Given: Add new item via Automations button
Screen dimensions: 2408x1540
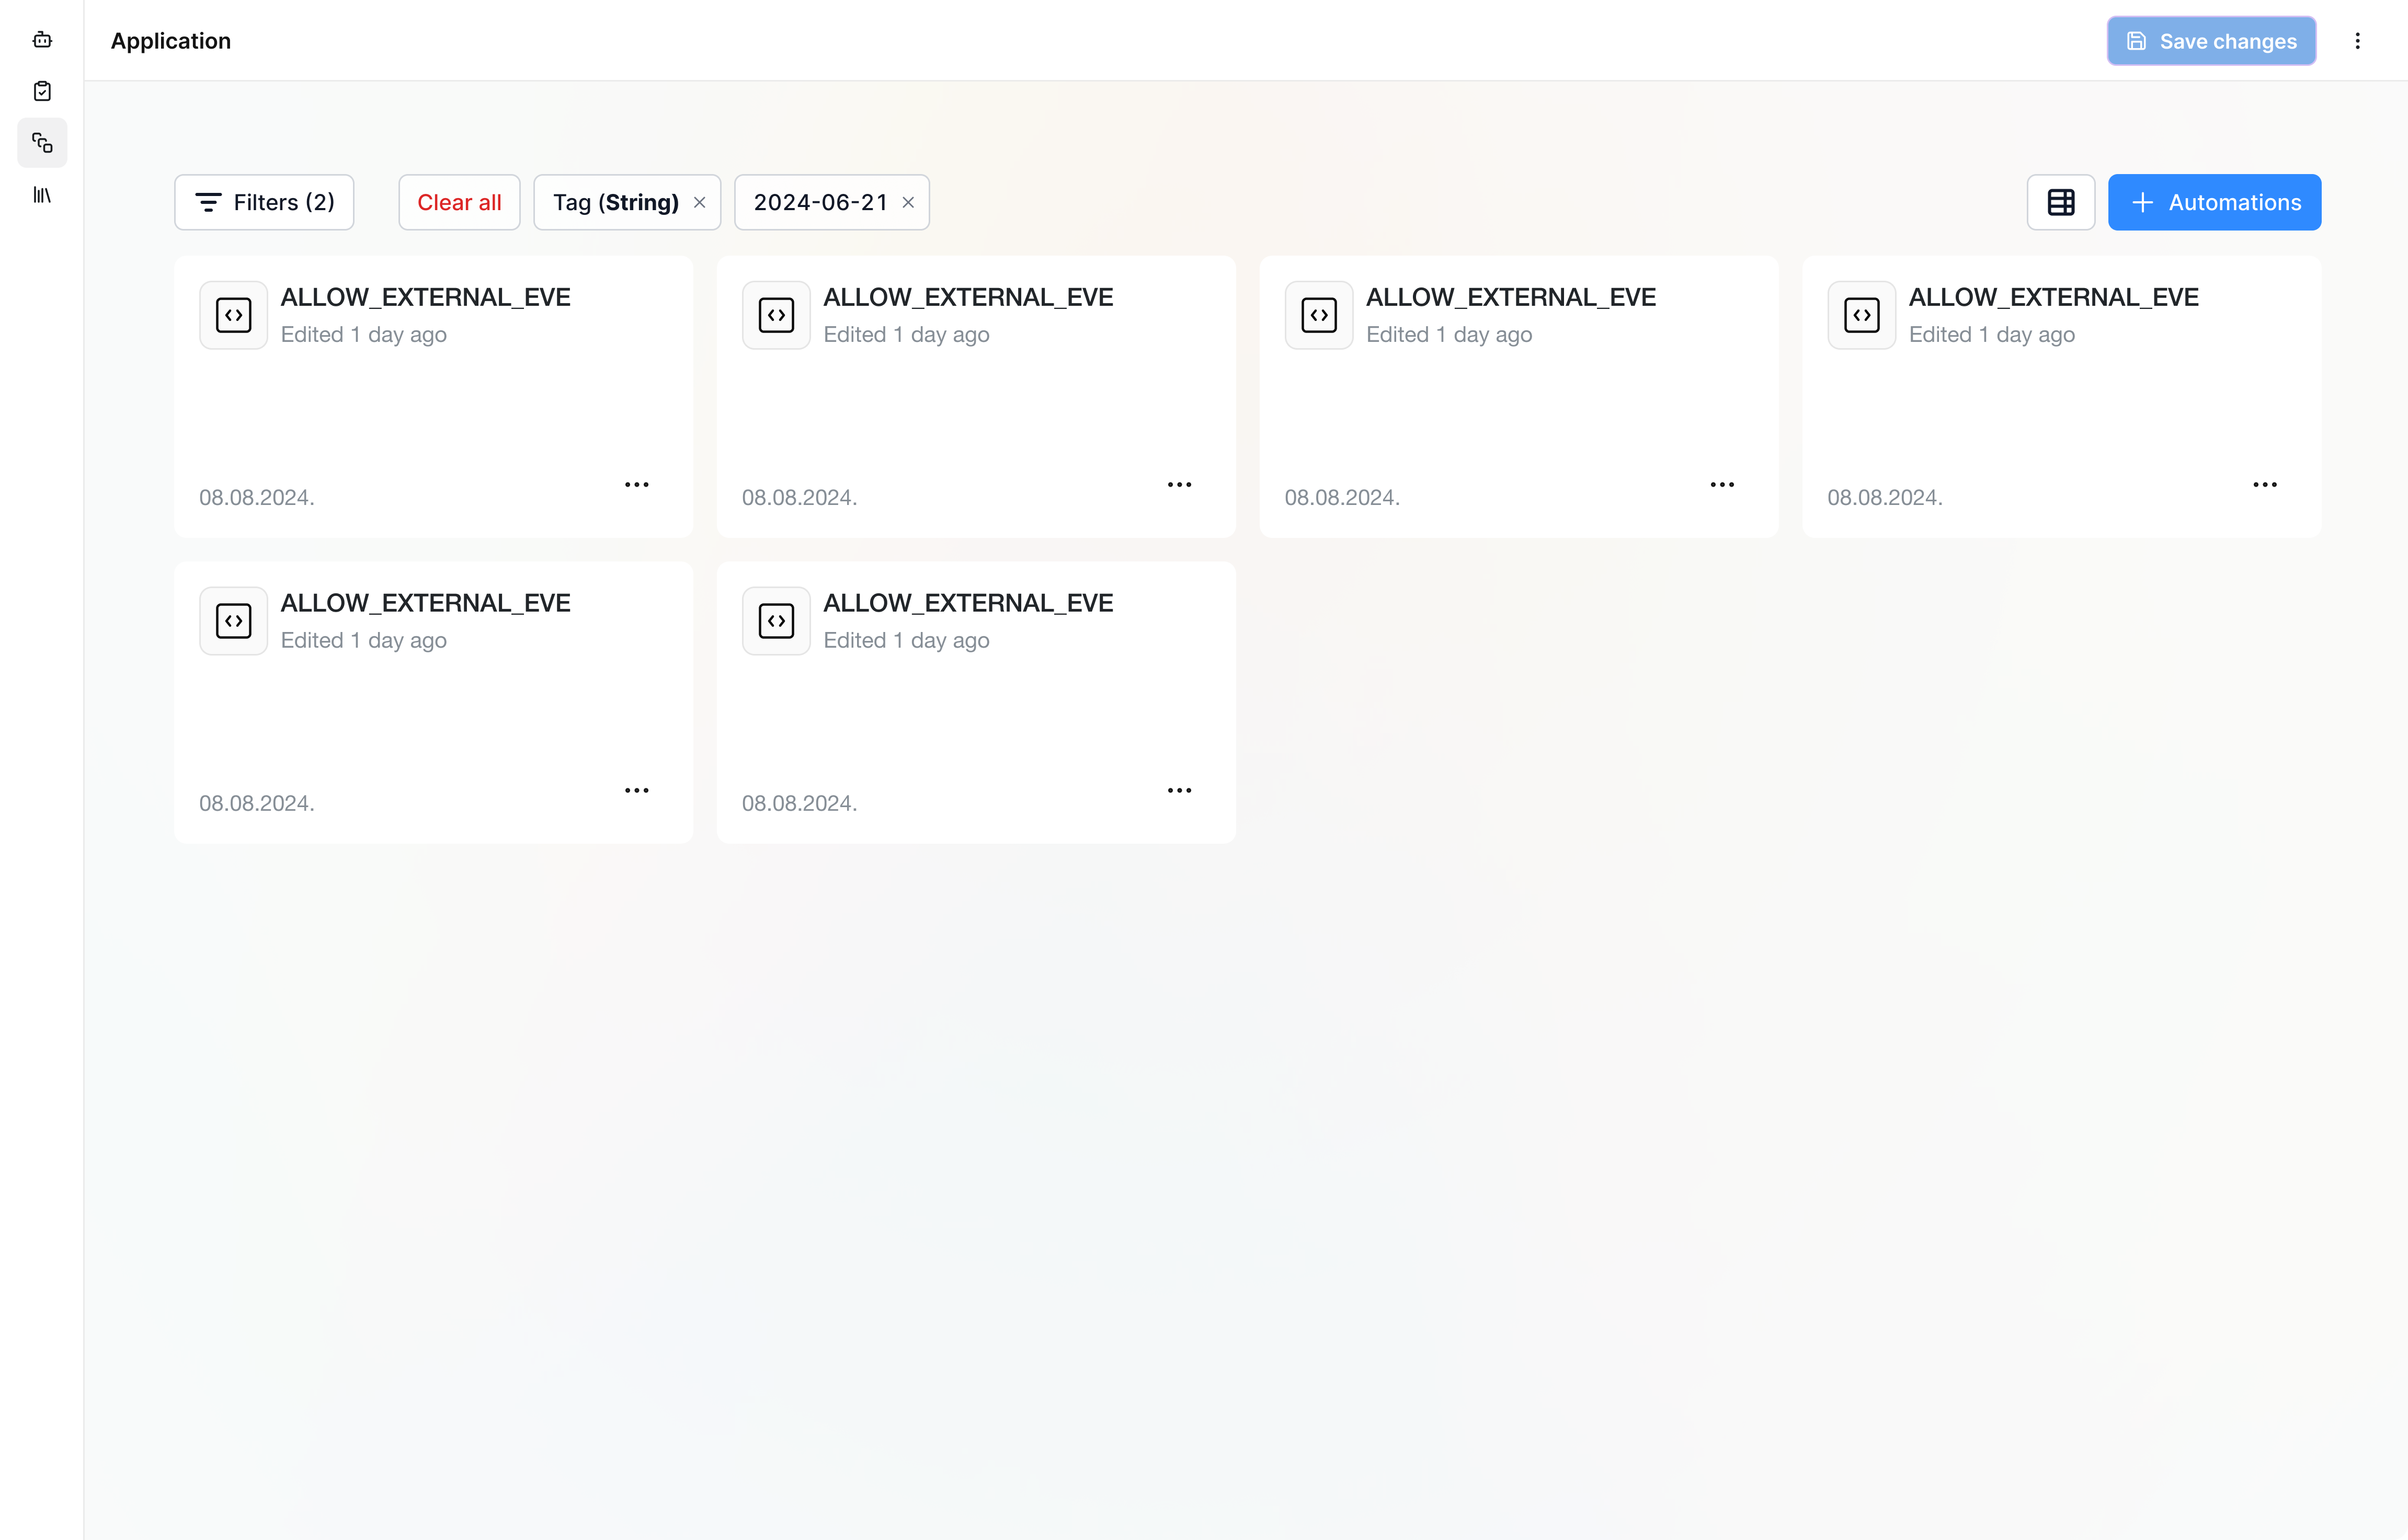Looking at the screenshot, I should pyautogui.click(x=2214, y=202).
